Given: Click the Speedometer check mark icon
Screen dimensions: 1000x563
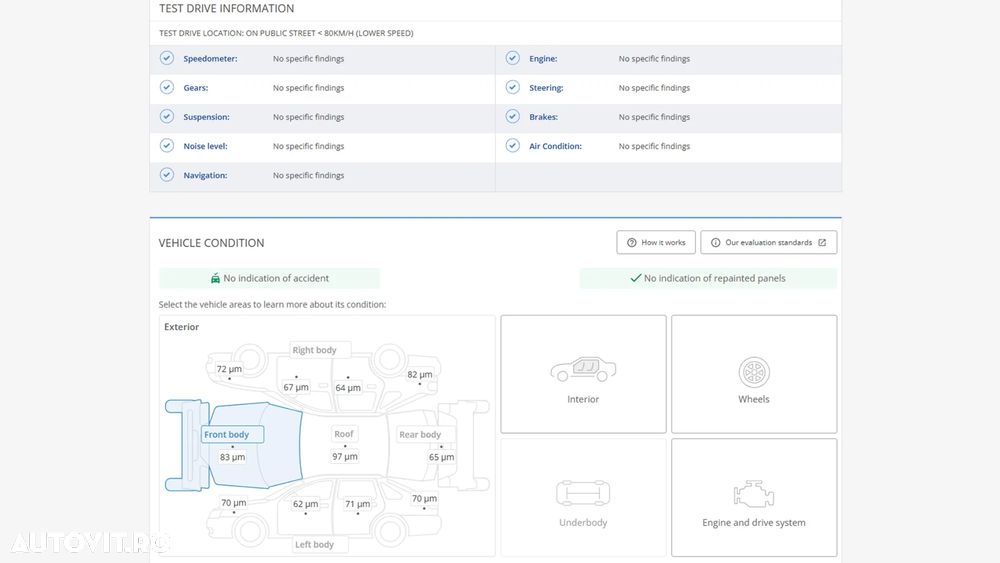Looking at the screenshot, I should point(167,59).
